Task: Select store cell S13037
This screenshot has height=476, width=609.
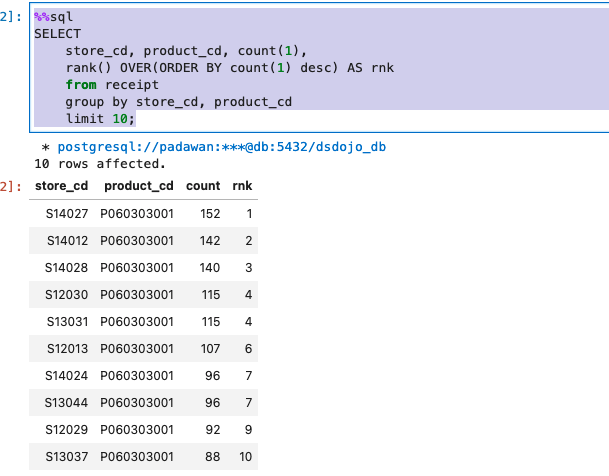Action: [66, 457]
